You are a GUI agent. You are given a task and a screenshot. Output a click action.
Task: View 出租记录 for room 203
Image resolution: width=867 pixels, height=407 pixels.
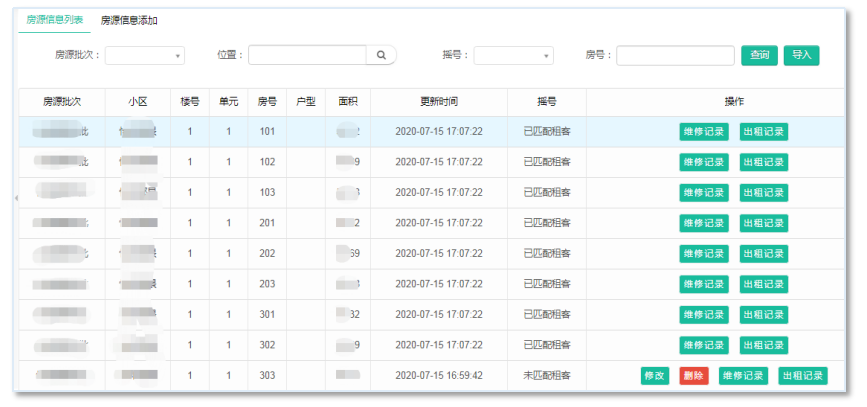(x=763, y=285)
